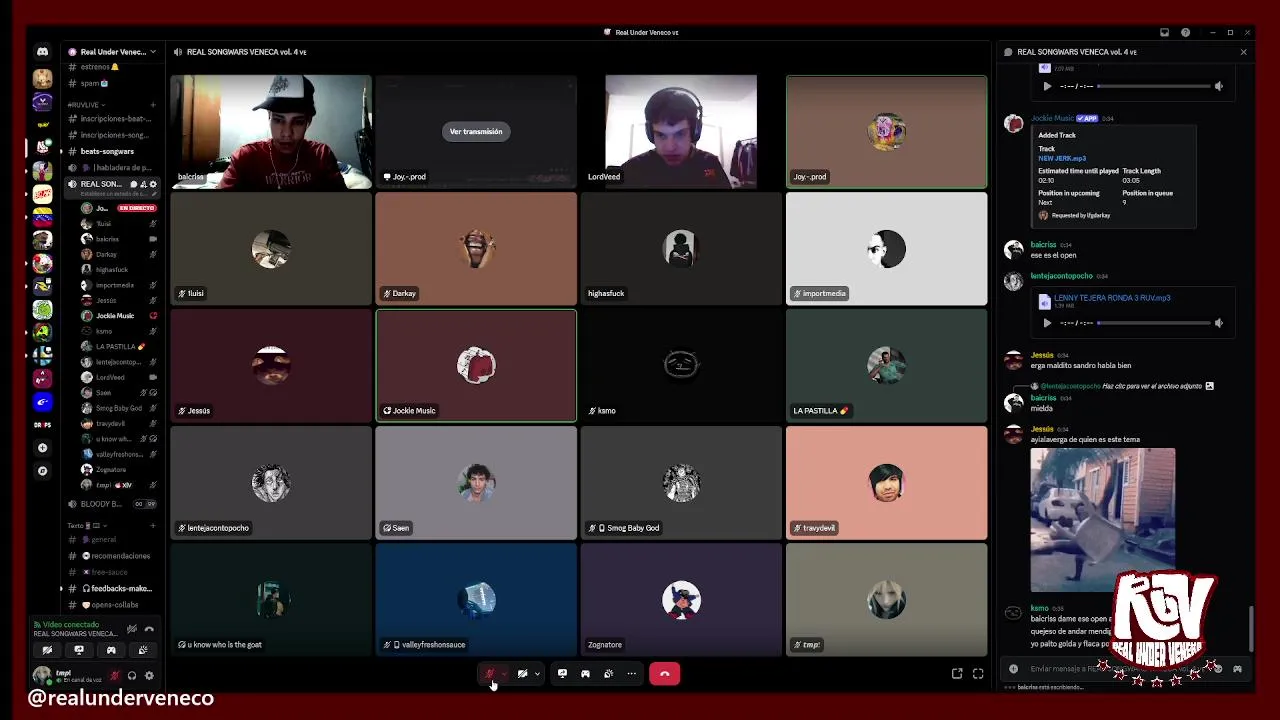Pop out the call window
The image size is (1280, 720).
pyautogui.click(x=957, y=674)
